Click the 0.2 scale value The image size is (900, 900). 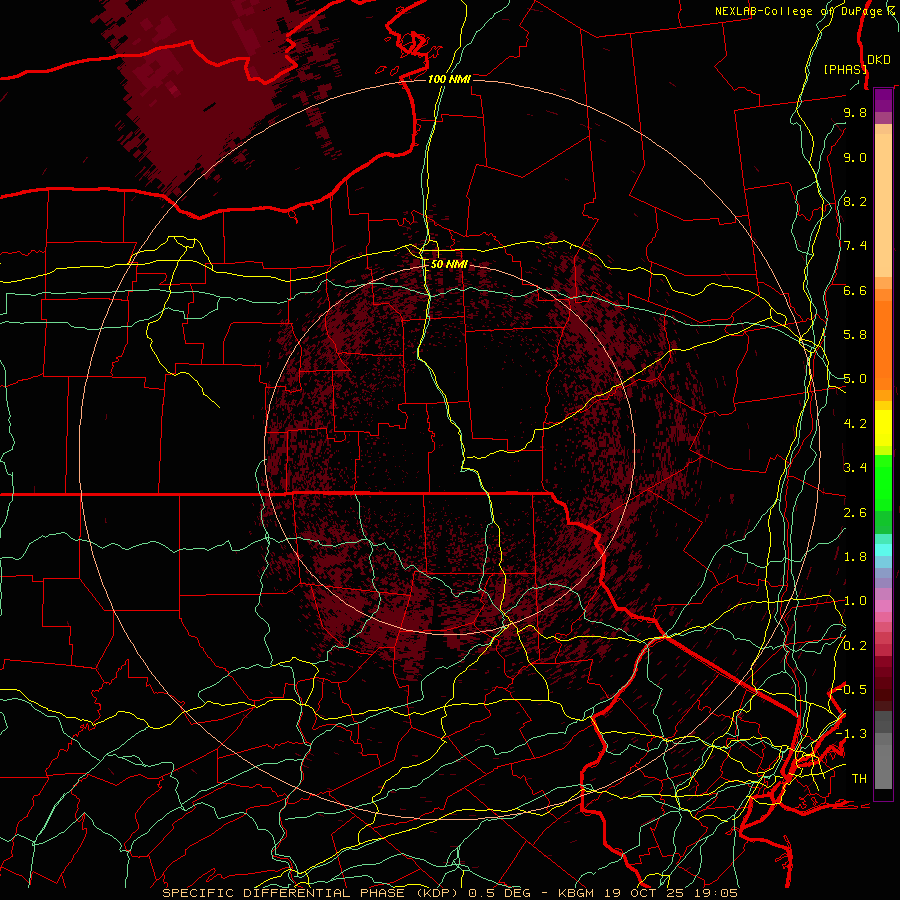(855, 646)
